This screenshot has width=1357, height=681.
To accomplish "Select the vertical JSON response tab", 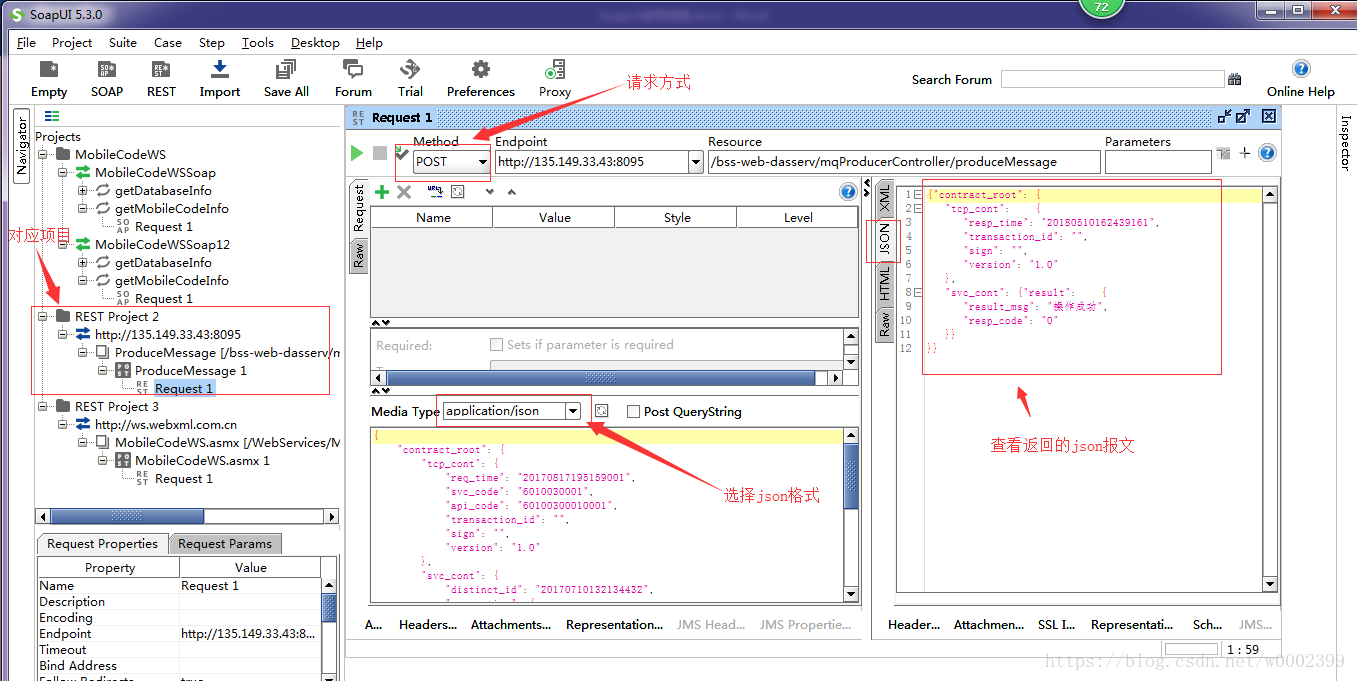I will 884,238.
